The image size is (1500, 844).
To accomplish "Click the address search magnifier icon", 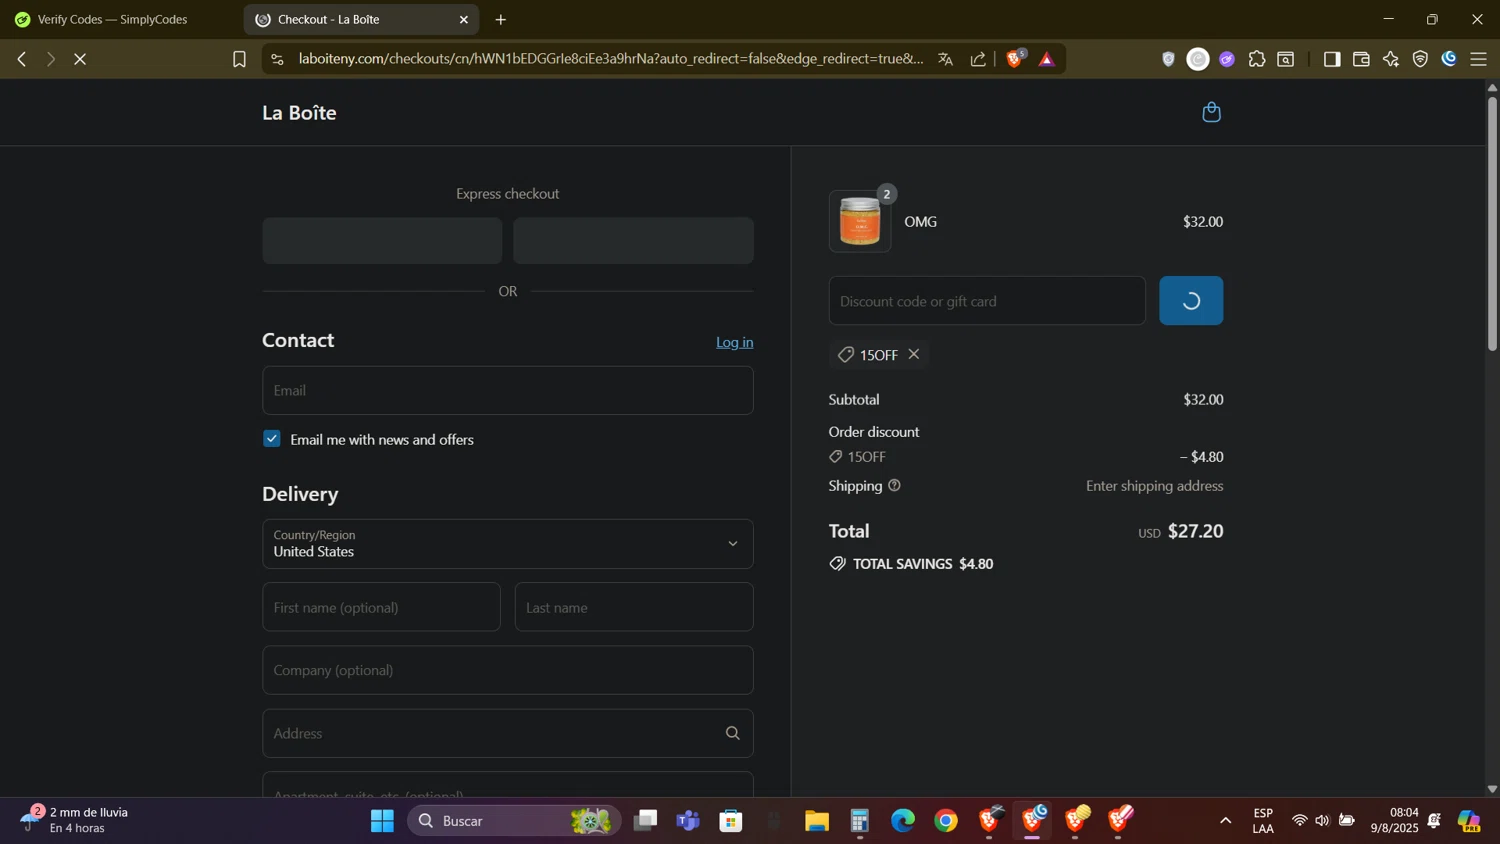I will (732, 733).
